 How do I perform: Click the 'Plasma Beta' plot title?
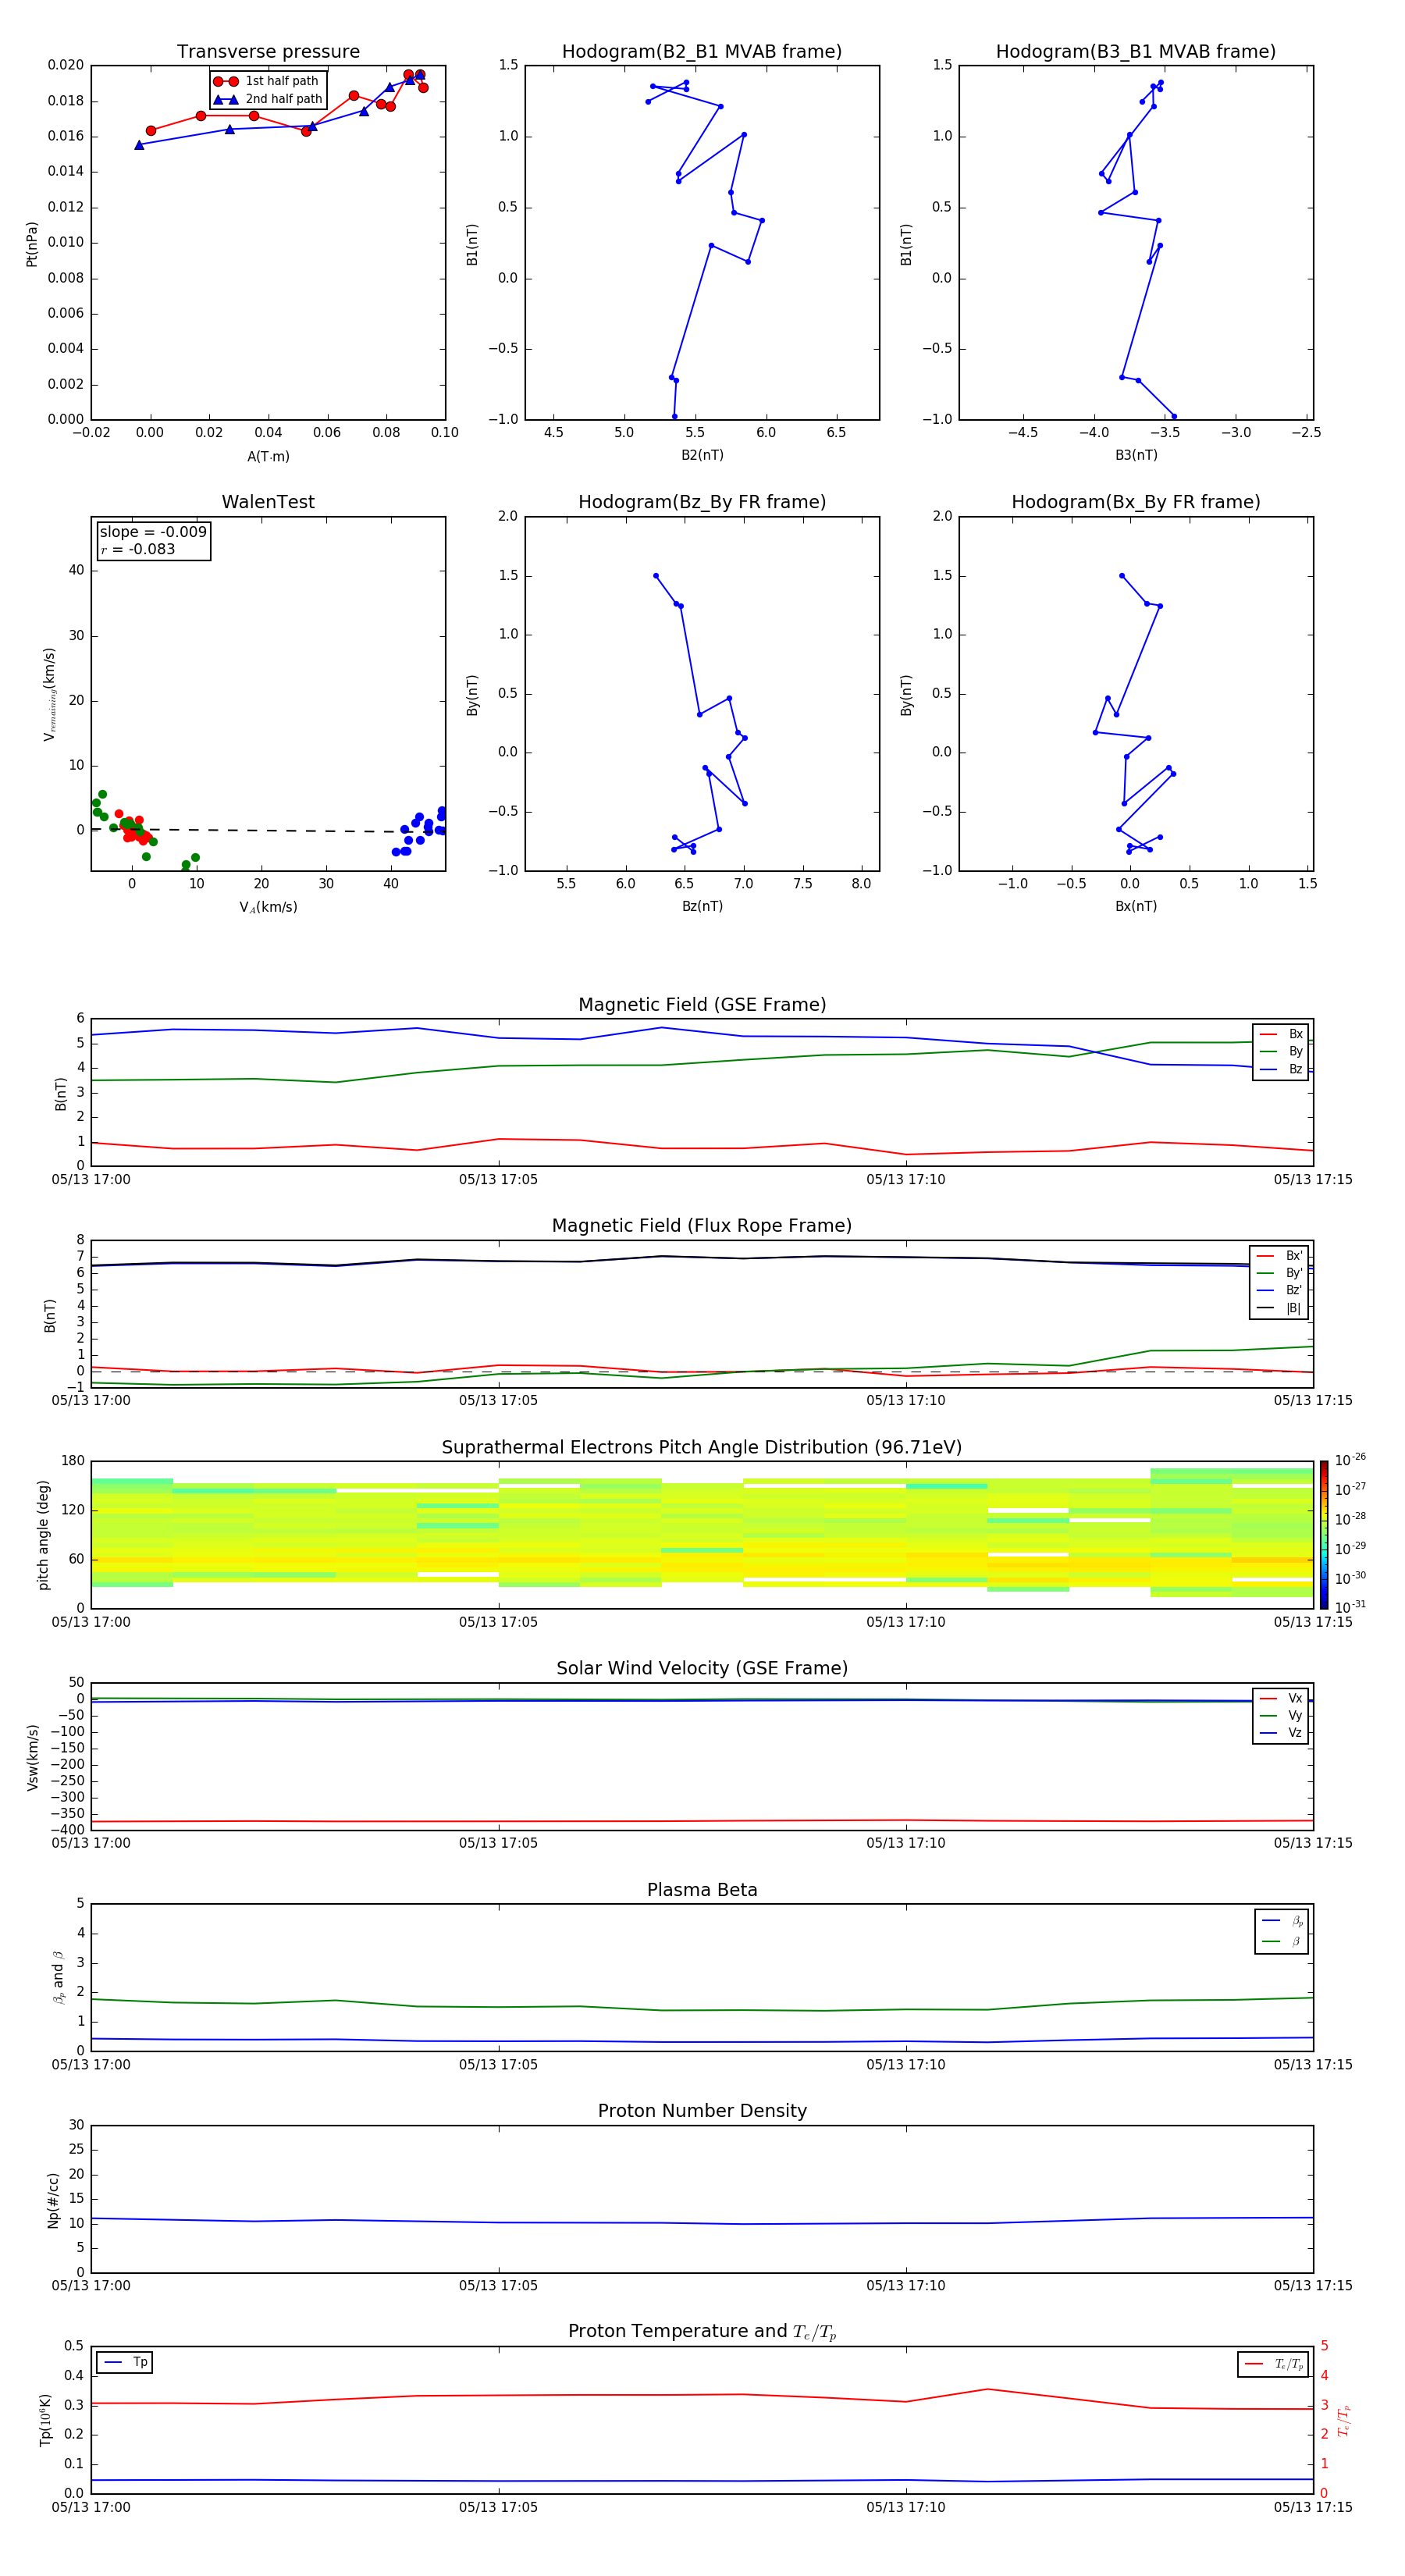[702, 1890]
